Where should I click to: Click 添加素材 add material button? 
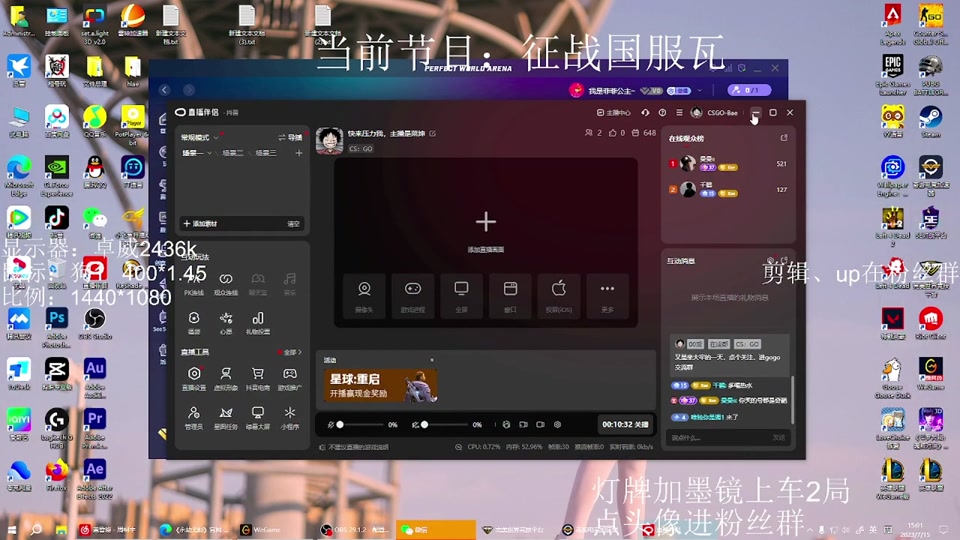click(201, 223)
